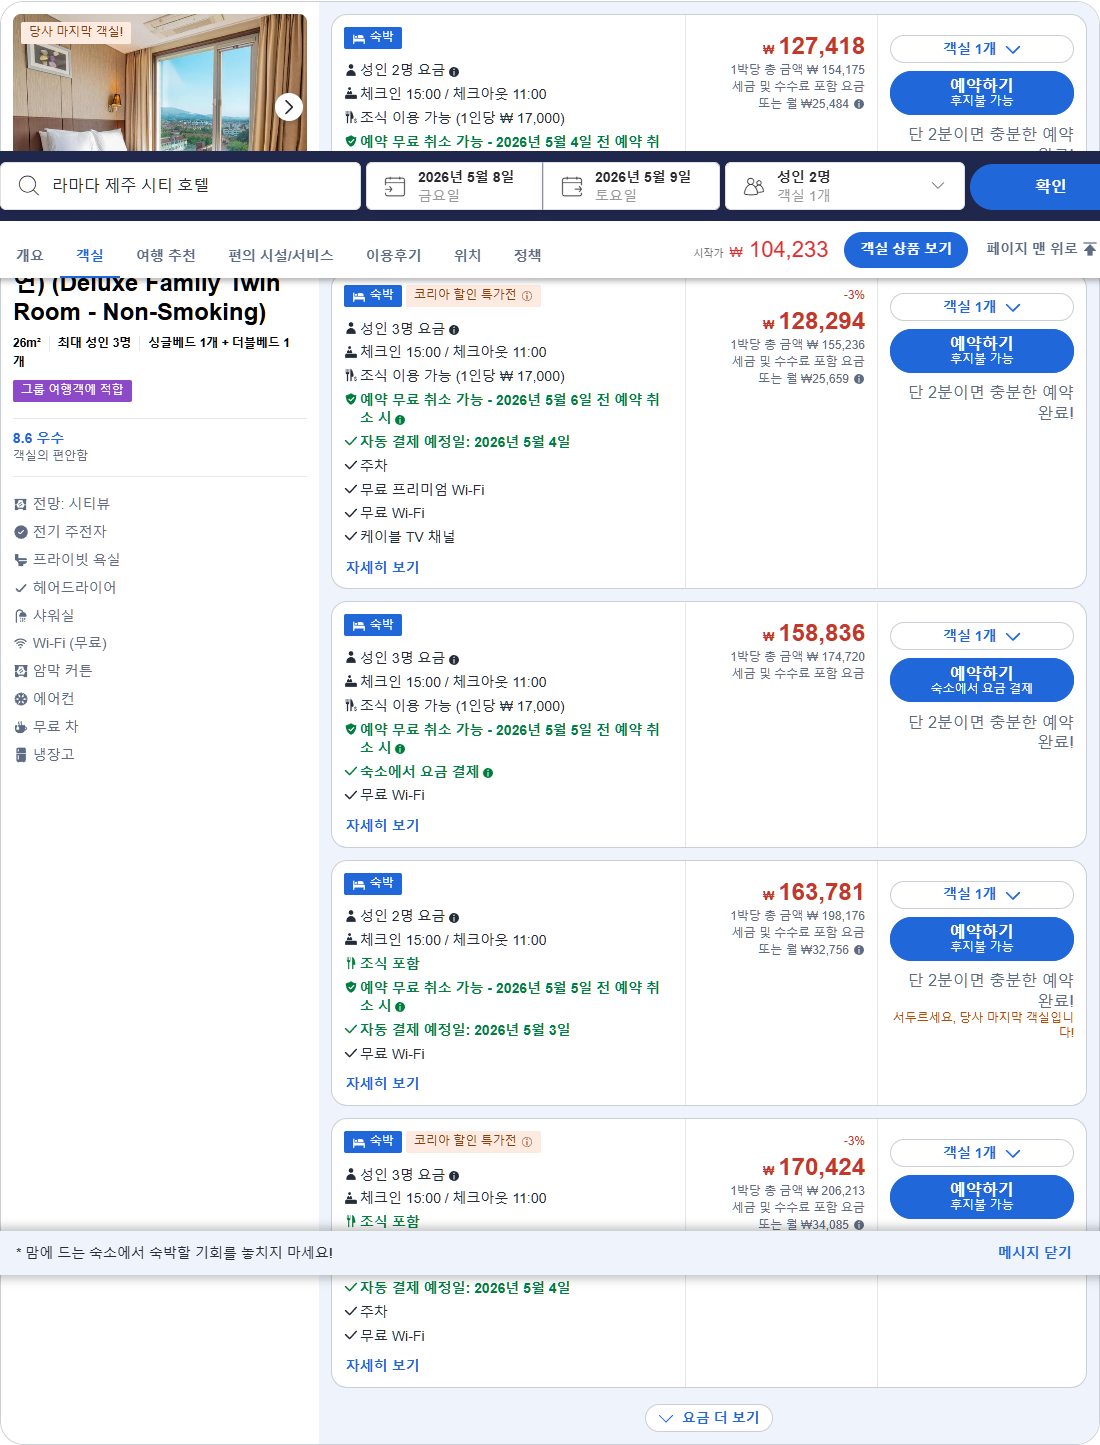Click the 숙박 bed badge in ₩158,836 rate card
Screen dimensions: 1100x1445
click(x=373, y=625)
